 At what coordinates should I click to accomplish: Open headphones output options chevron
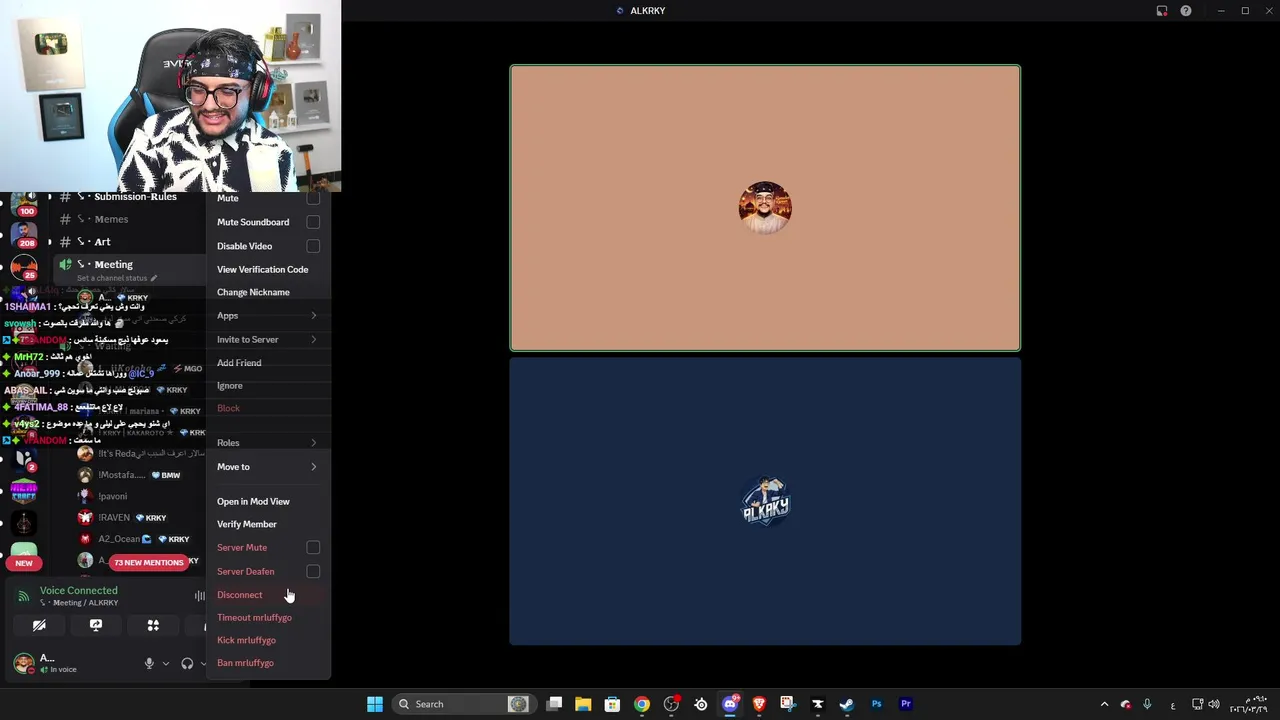(203, 664)
